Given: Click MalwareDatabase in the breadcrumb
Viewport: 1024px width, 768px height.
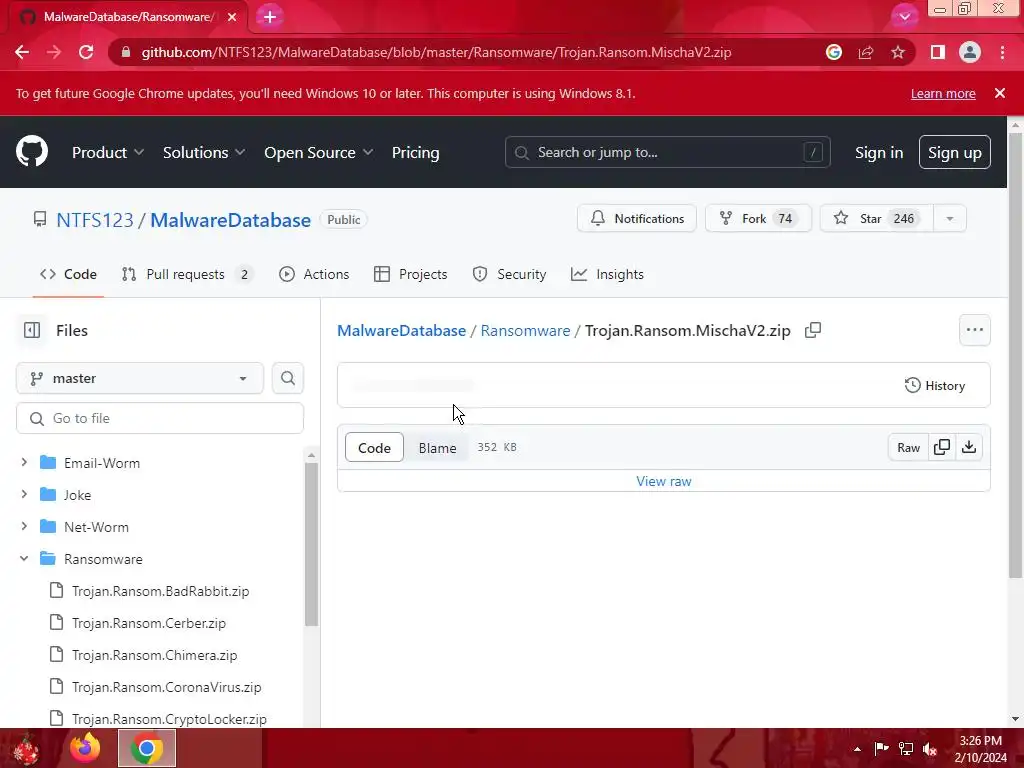Looking at the screenshot, I should (x=402, y=330).
